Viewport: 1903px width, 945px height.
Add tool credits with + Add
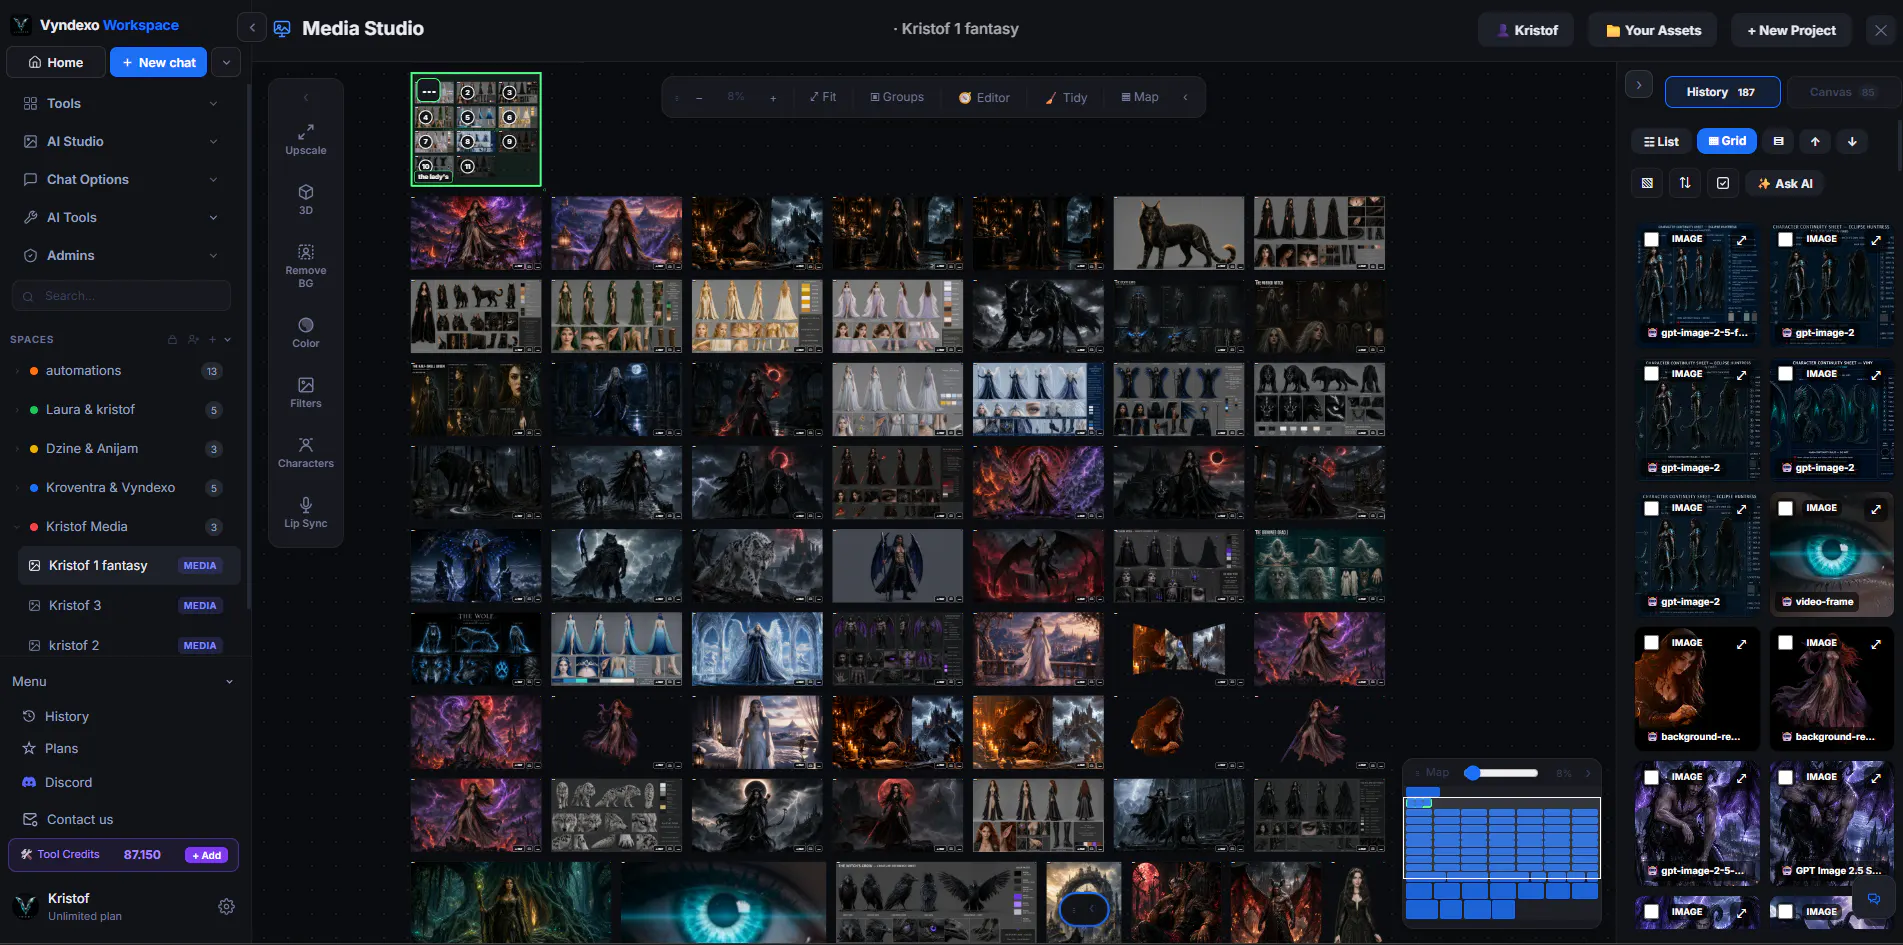[x=207, y=855]
